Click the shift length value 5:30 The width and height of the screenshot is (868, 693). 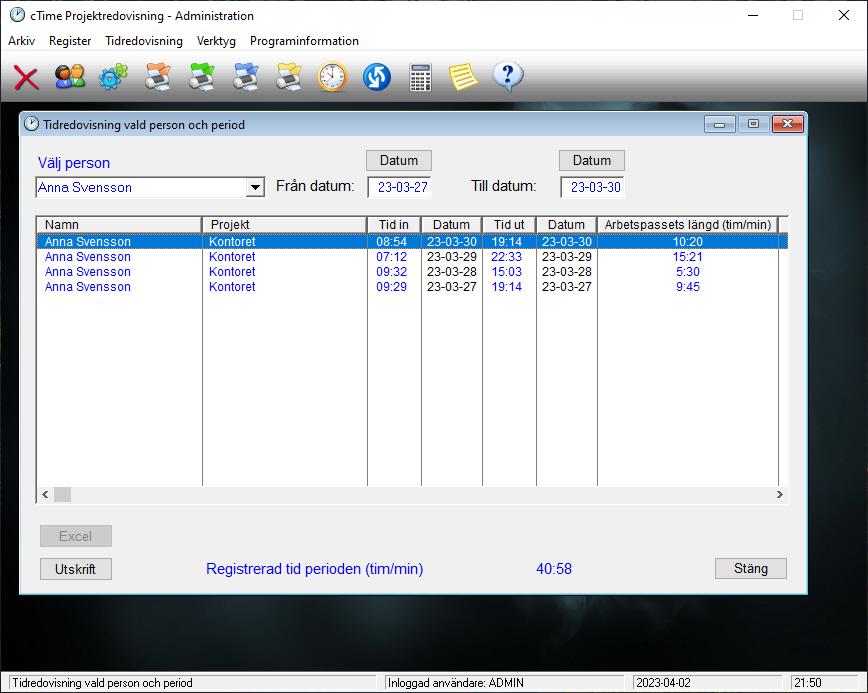coord(688,272)
